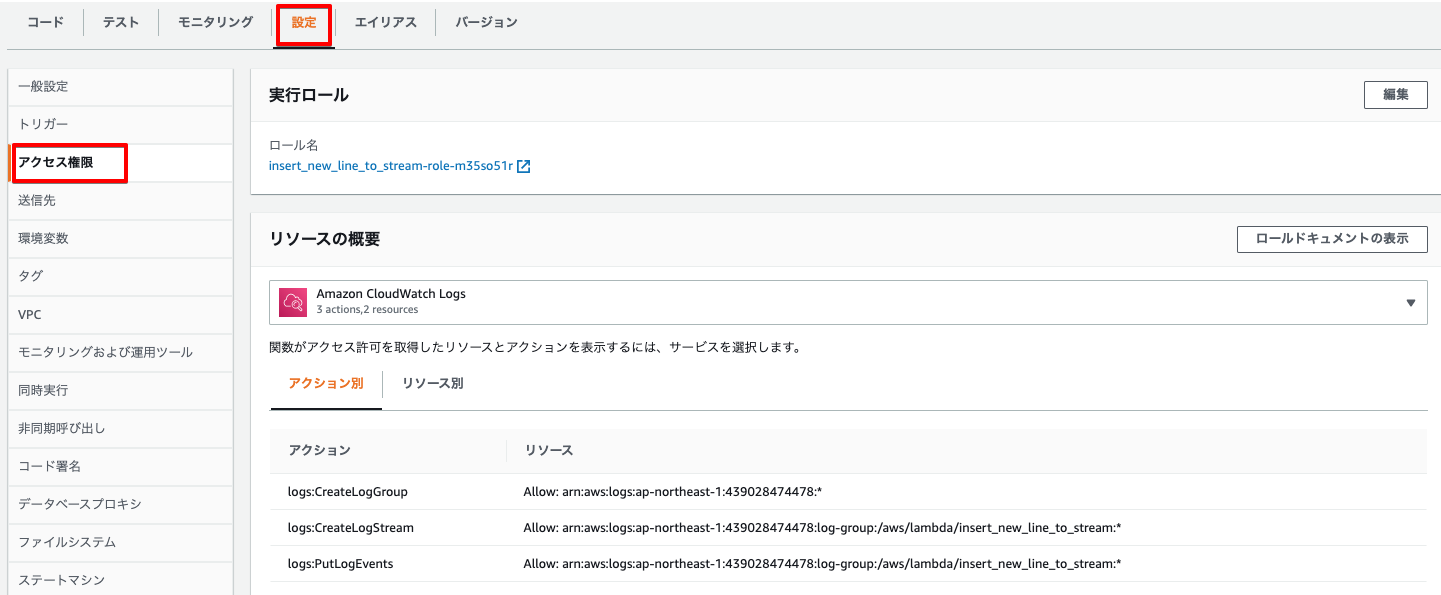
Task: Switch to the リソース別 view
Action: click(x=432, y=383)
